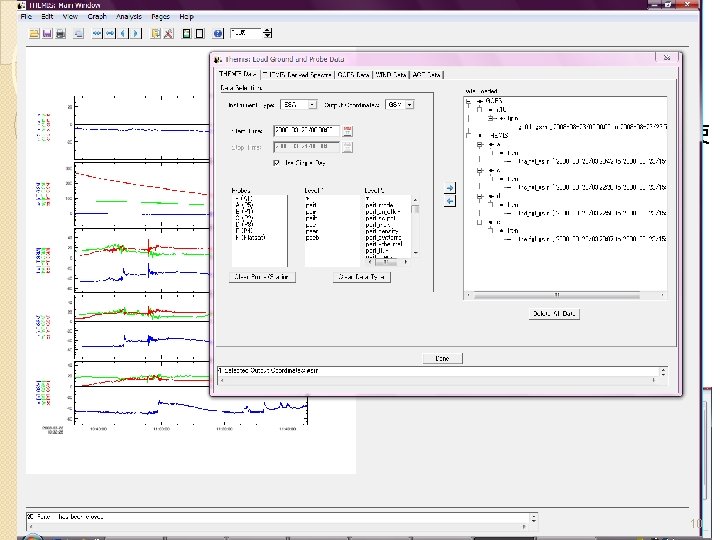Remove selection with left arrow button

click(x=450, y=200)
